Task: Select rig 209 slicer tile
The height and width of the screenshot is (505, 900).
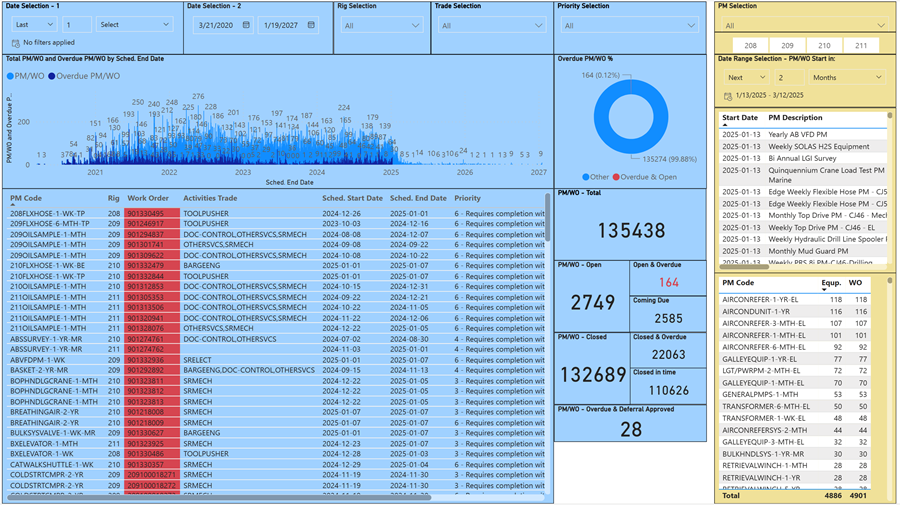Action: click(787, 46)
